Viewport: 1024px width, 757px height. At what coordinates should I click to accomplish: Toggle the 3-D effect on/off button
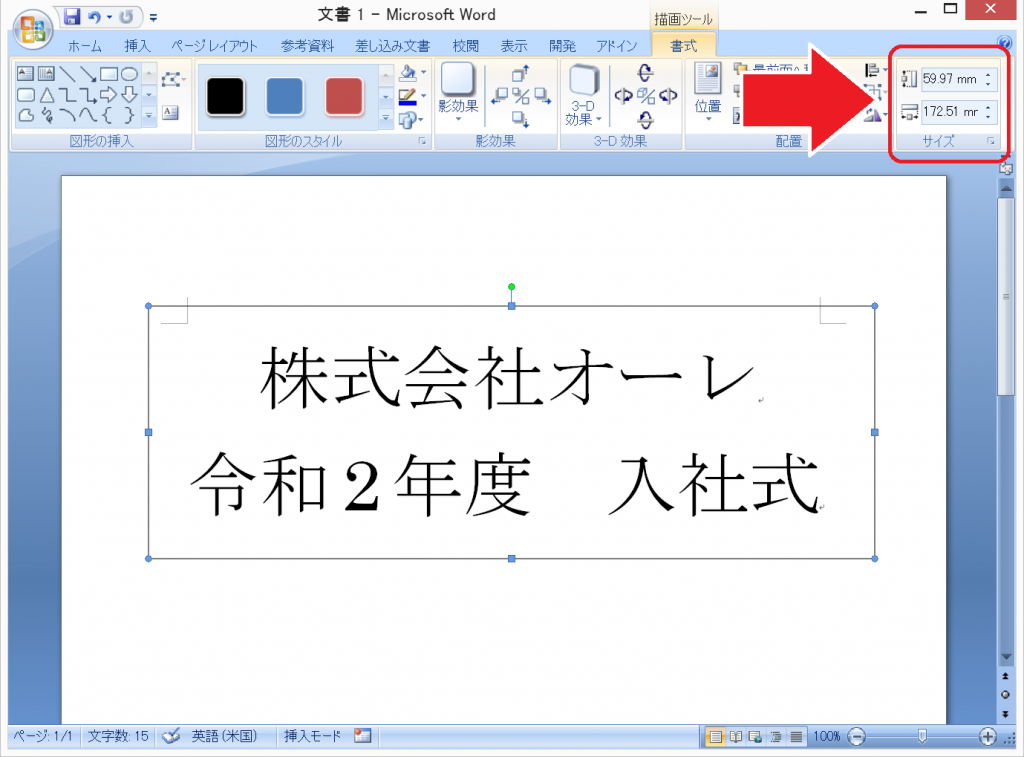(x=646, y=96)
